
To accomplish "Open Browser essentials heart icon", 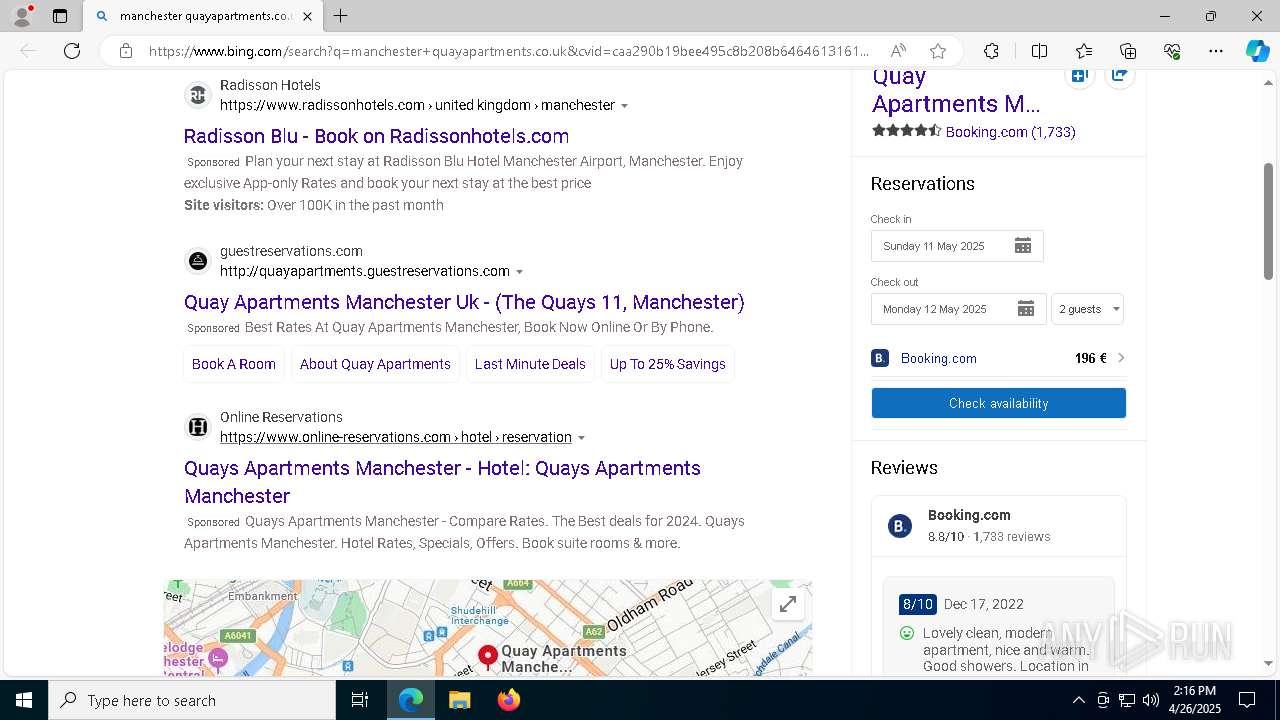I will pos(1172,51).
